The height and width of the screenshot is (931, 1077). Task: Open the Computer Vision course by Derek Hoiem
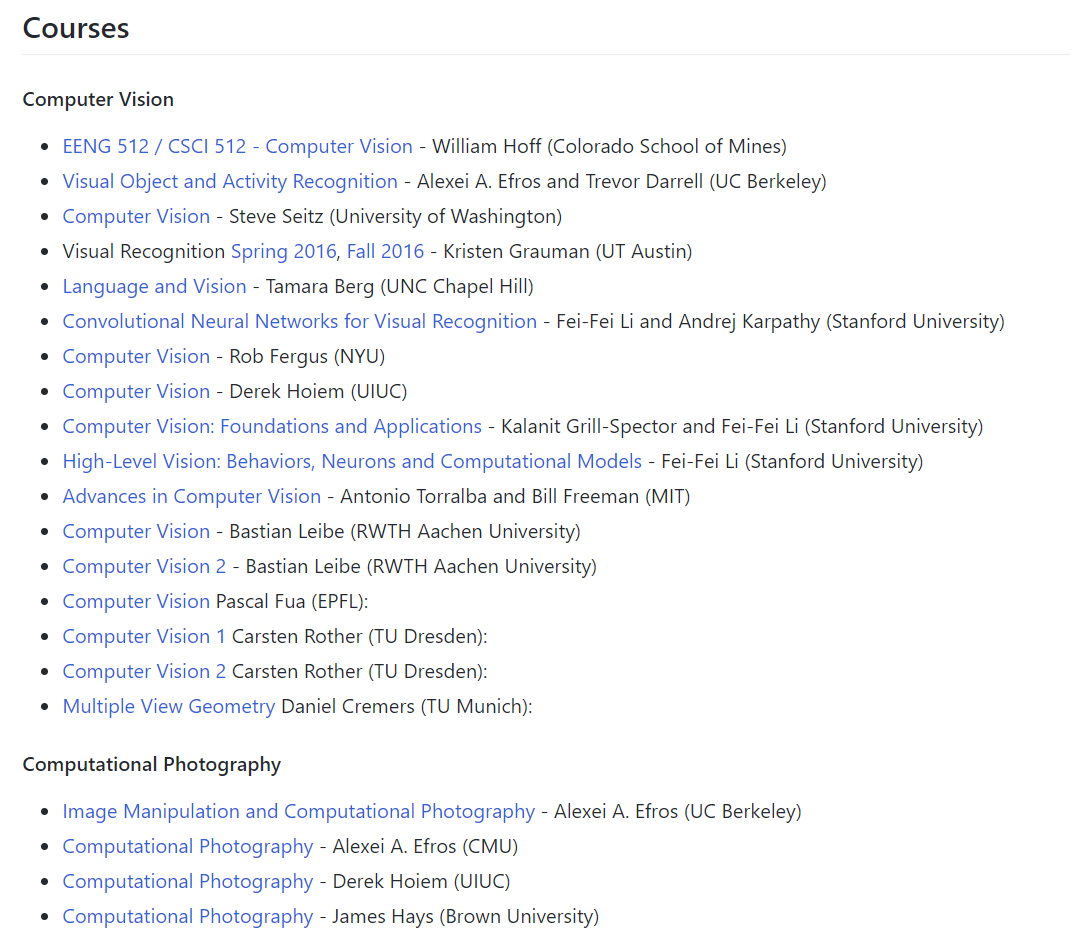pyautogui.click(x=136, y=392)
